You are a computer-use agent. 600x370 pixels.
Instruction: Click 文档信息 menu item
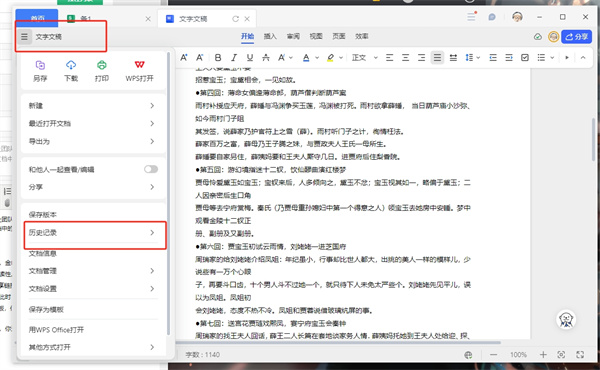pyautogui.click(x=93, y=253)
